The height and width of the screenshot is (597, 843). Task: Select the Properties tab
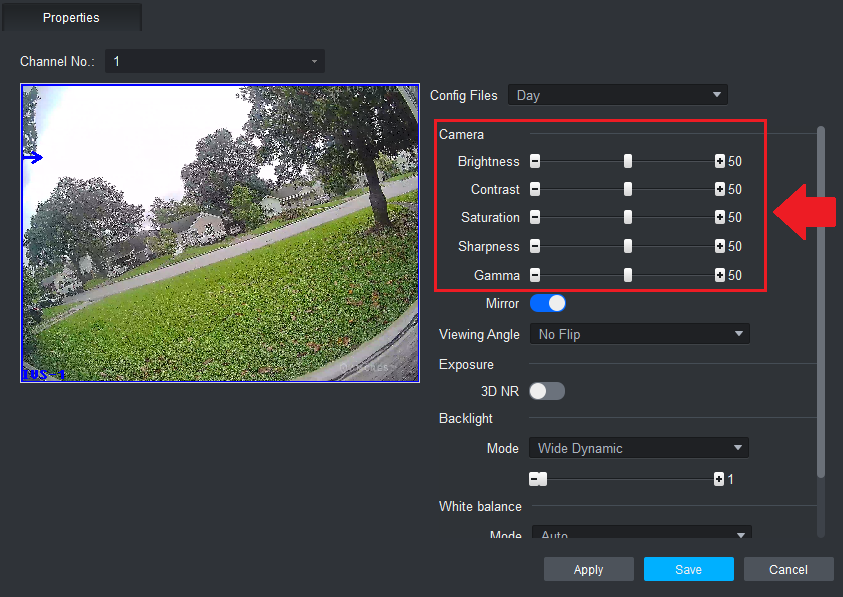[71, 18]
